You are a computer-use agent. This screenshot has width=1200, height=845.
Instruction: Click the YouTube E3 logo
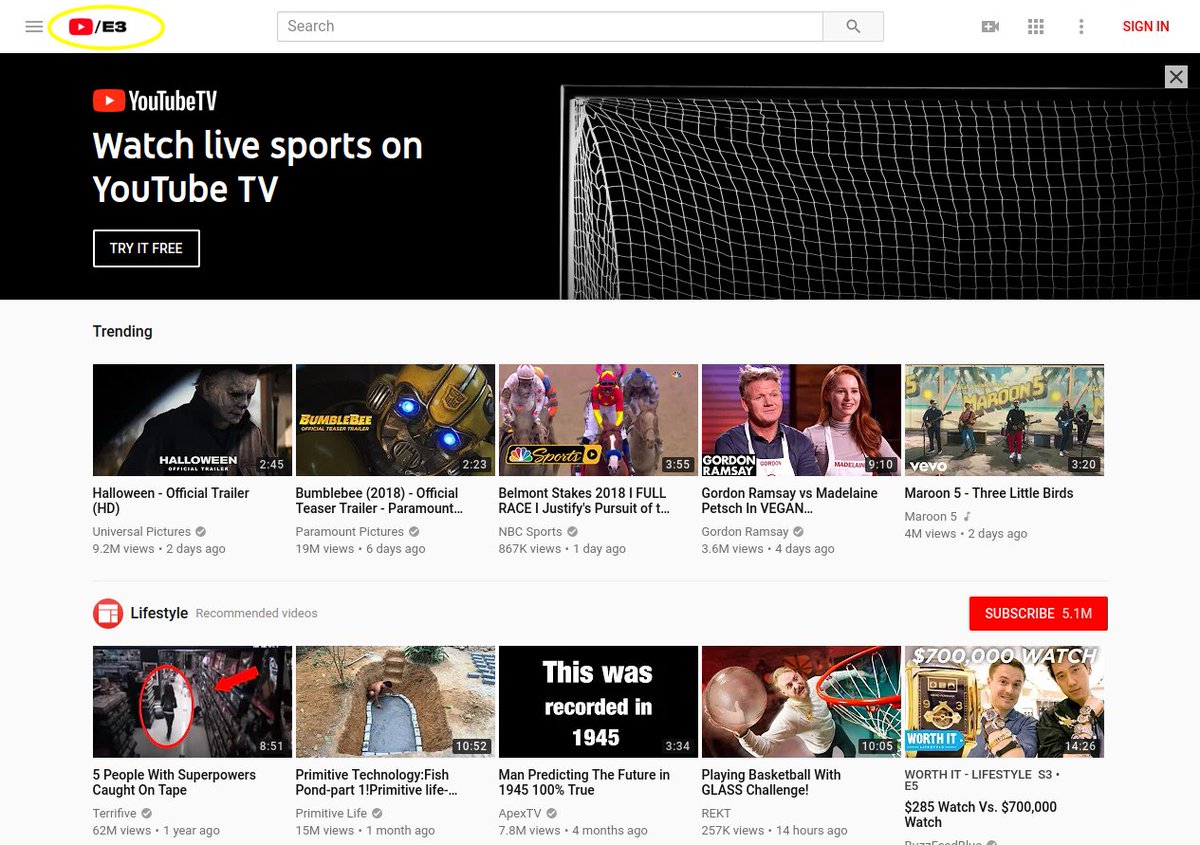click(x=98, y=27)
